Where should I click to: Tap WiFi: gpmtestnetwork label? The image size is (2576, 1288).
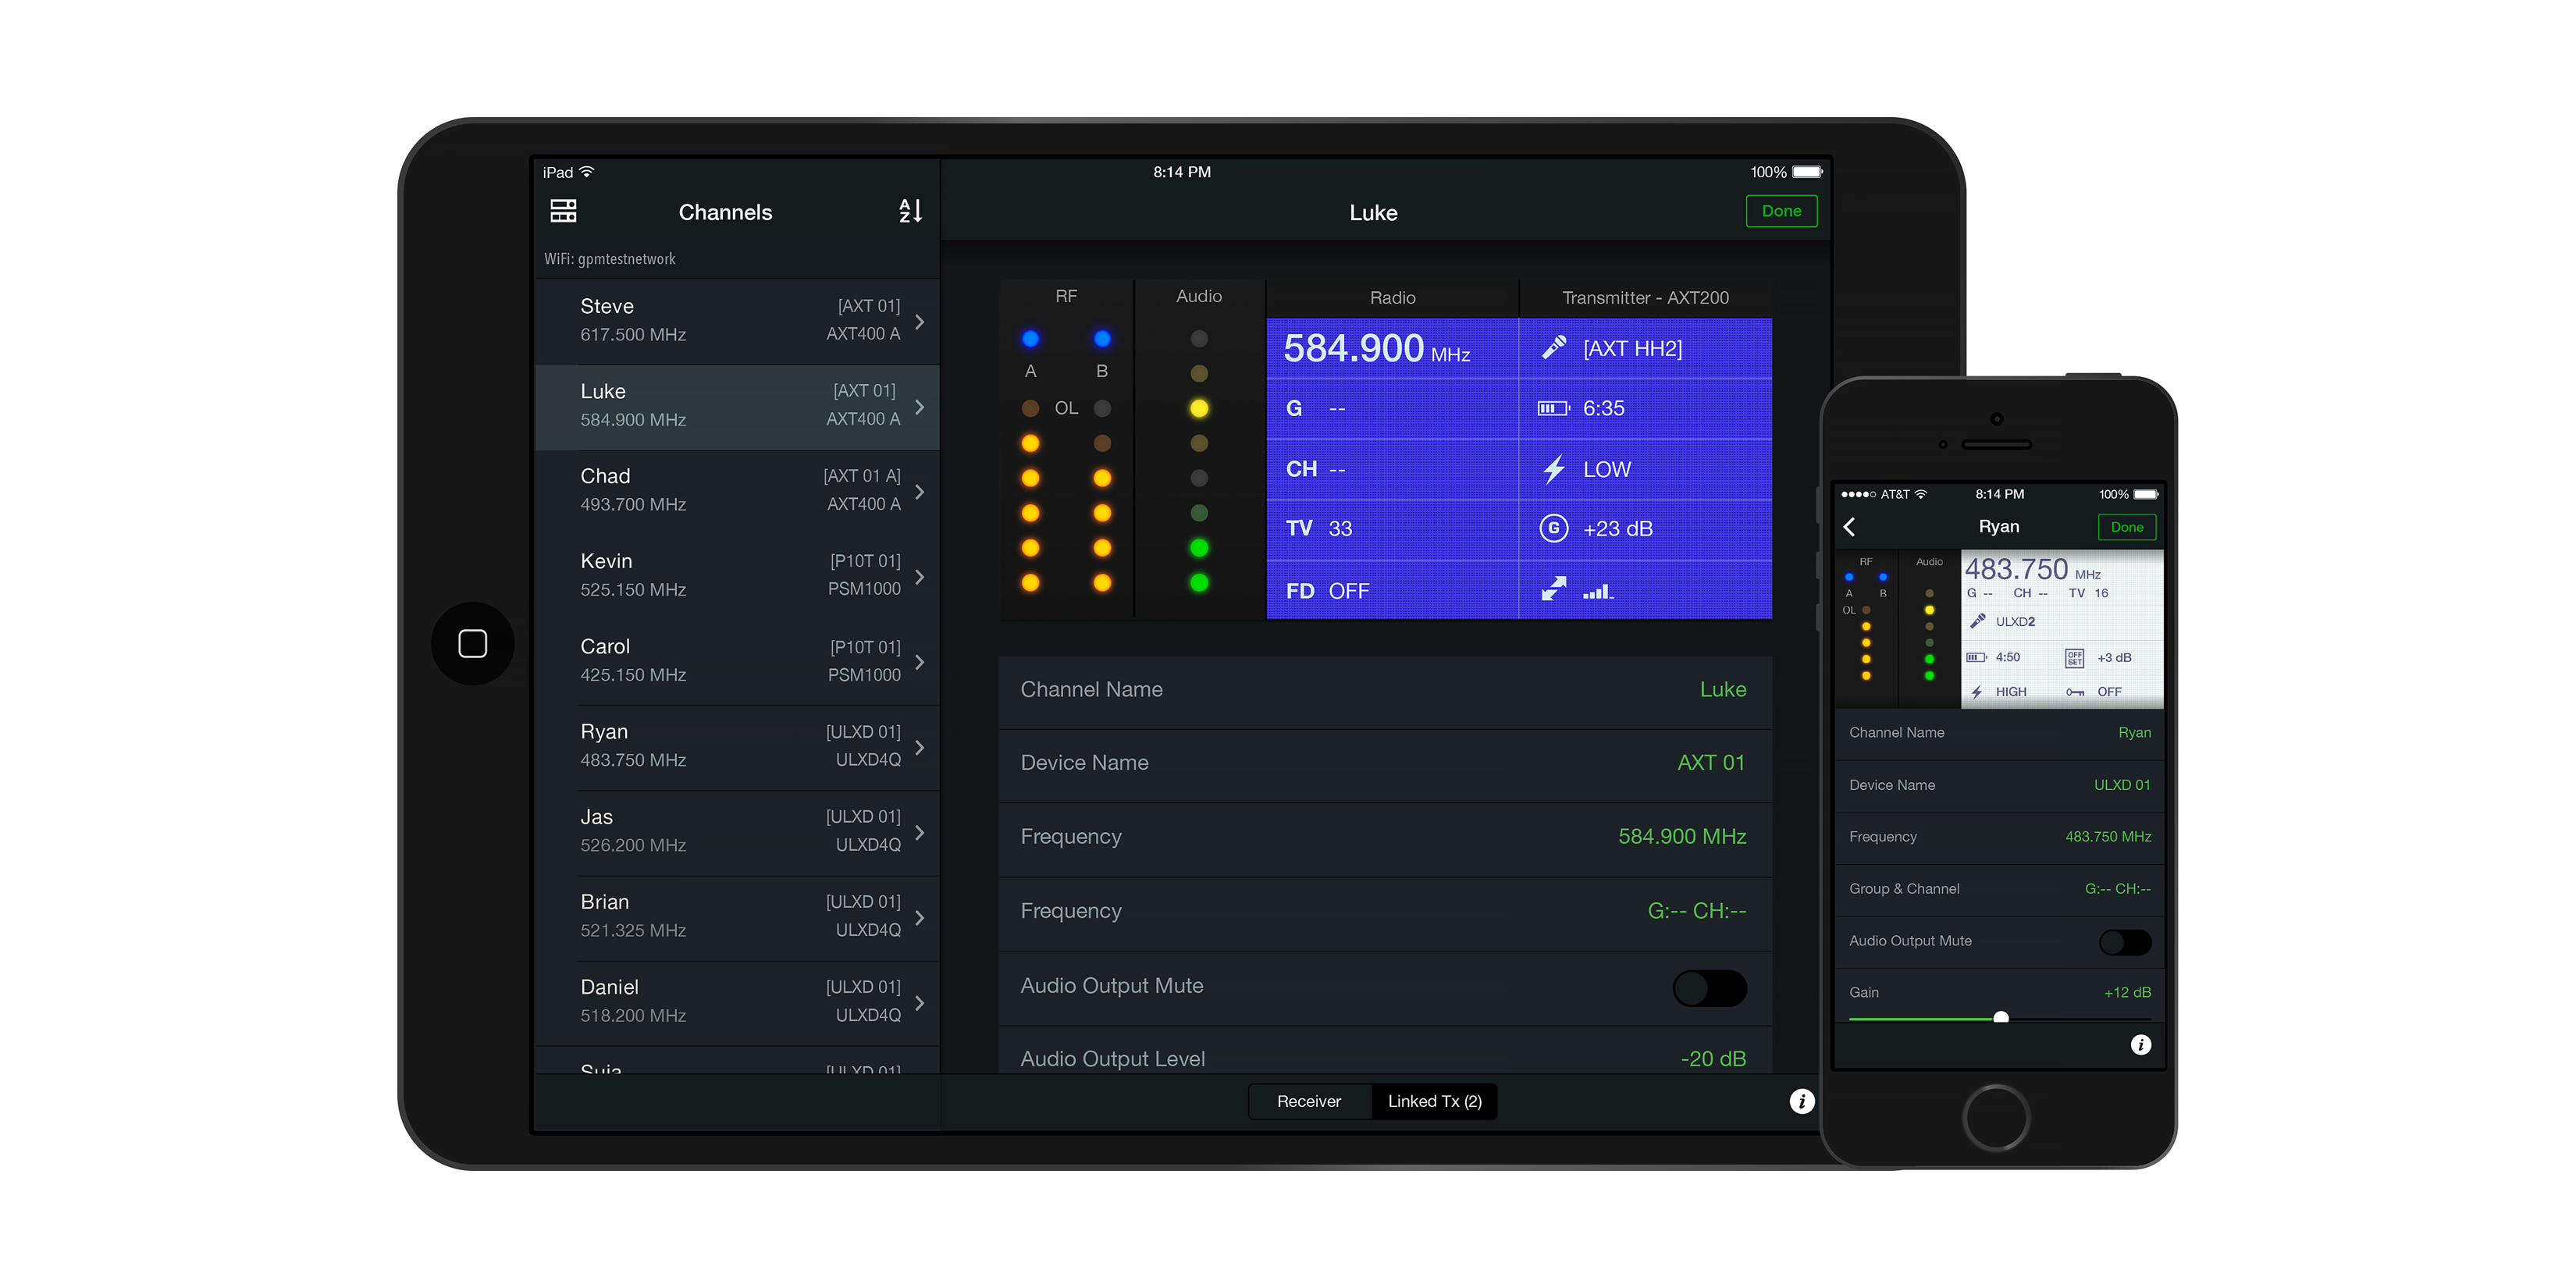click(x=610, y=259)
